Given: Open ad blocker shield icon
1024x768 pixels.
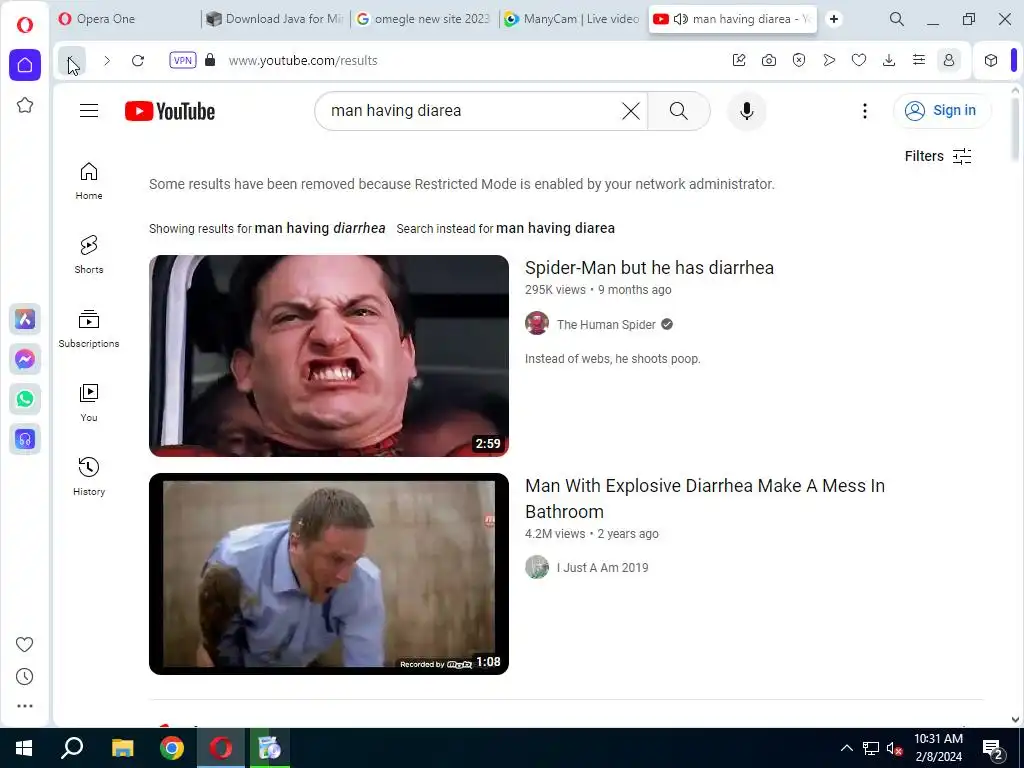Looking at the screenshot, I should tap(799, 60).
